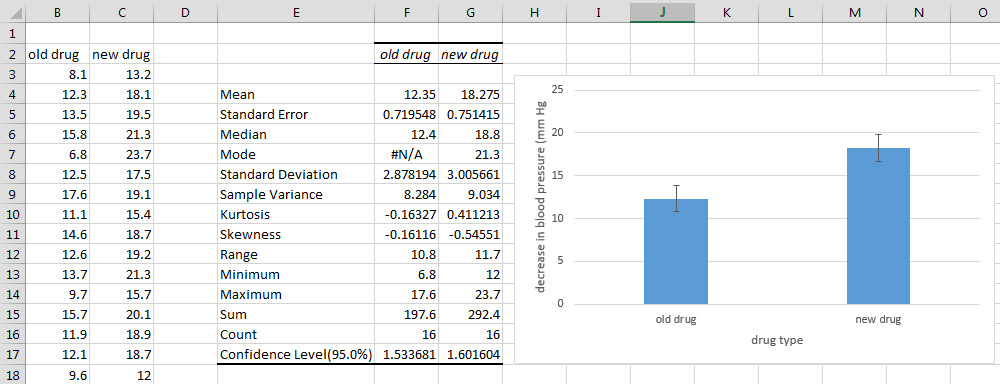Click cell B2 with old drug header
The height and width of the screenshot is (384, 1000).
[x=57, y=54]
